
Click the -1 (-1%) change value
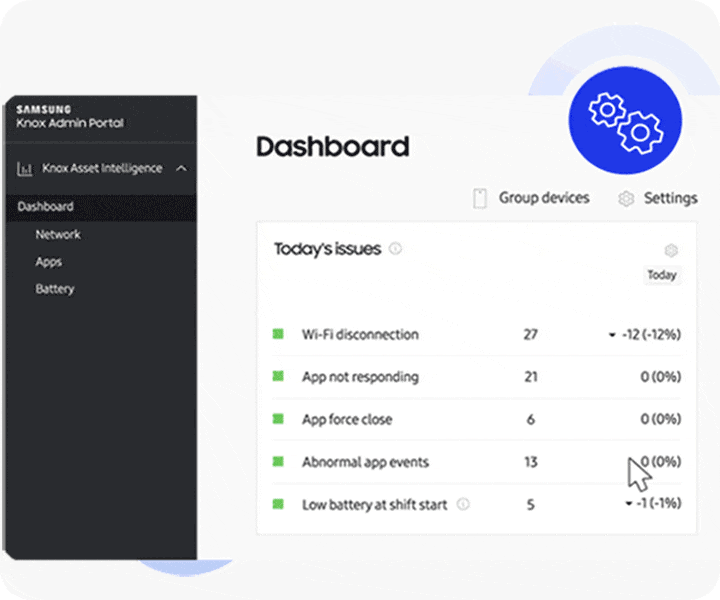(x=659, y=503)
